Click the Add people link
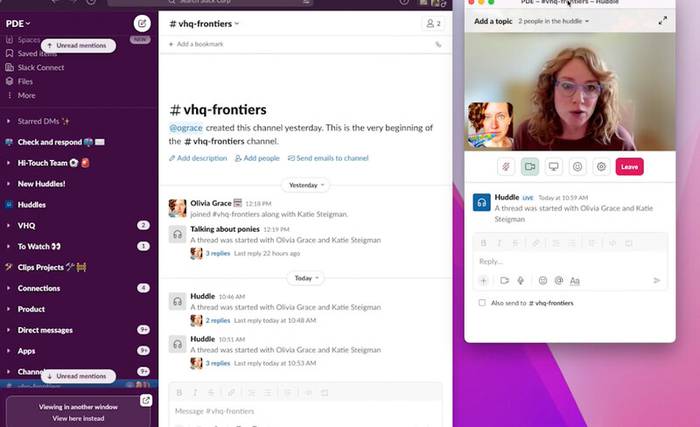Viewport: 700px width, 427px height. click(257, 158)
